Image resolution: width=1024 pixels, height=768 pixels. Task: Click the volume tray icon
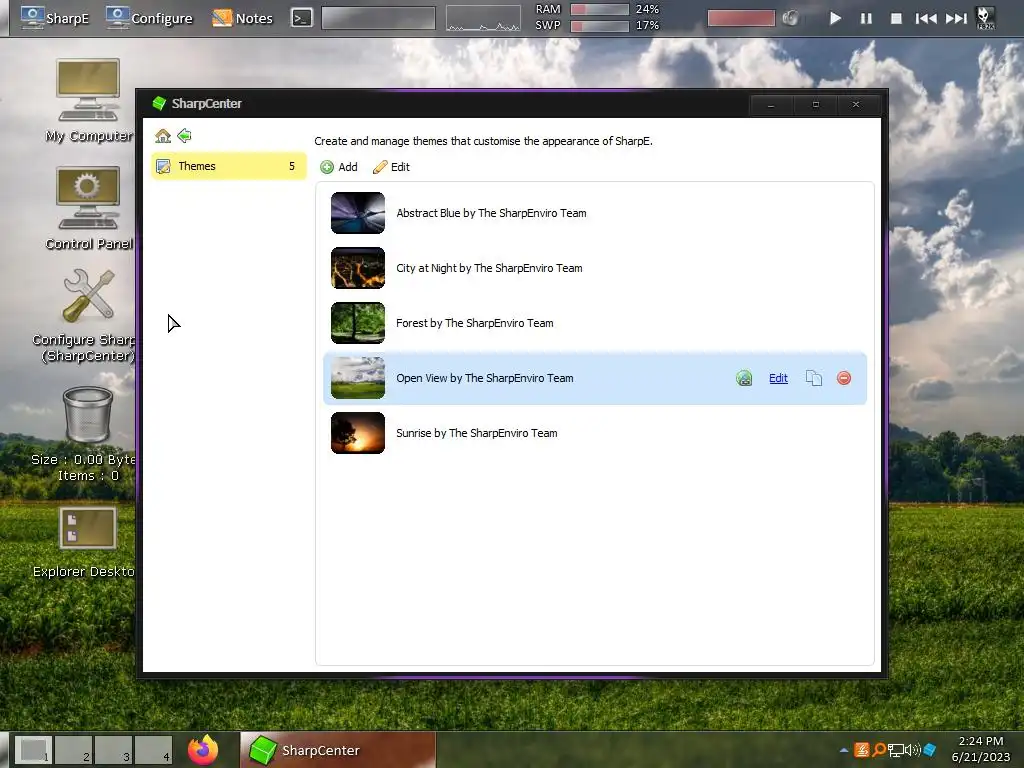[x=913, y=750]
